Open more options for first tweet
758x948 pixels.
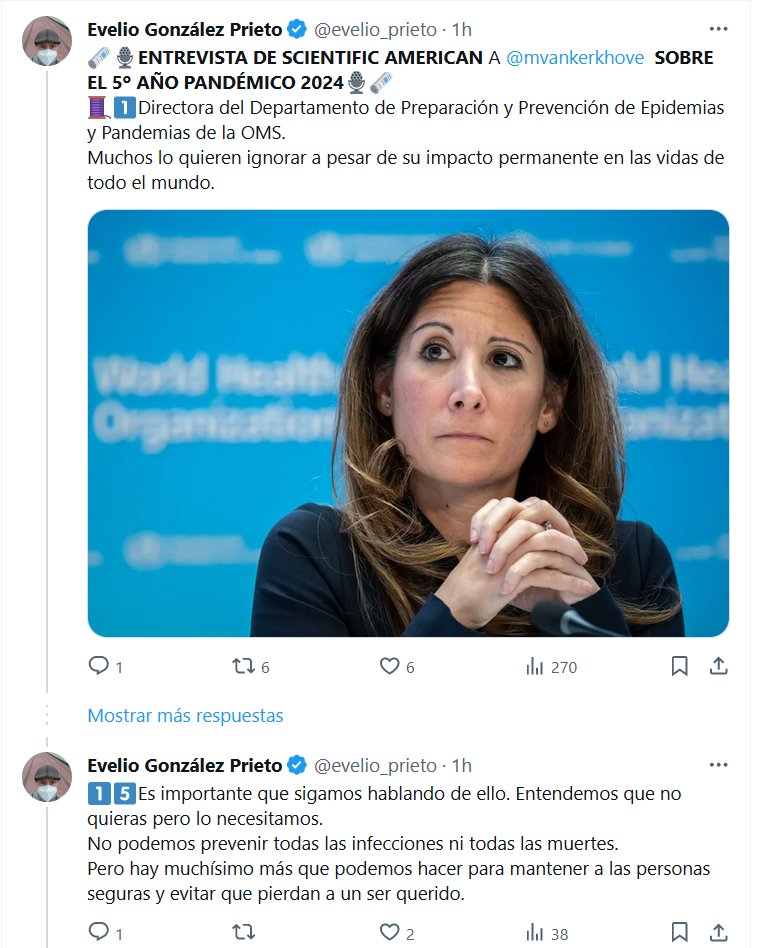[x=718, y=29]
